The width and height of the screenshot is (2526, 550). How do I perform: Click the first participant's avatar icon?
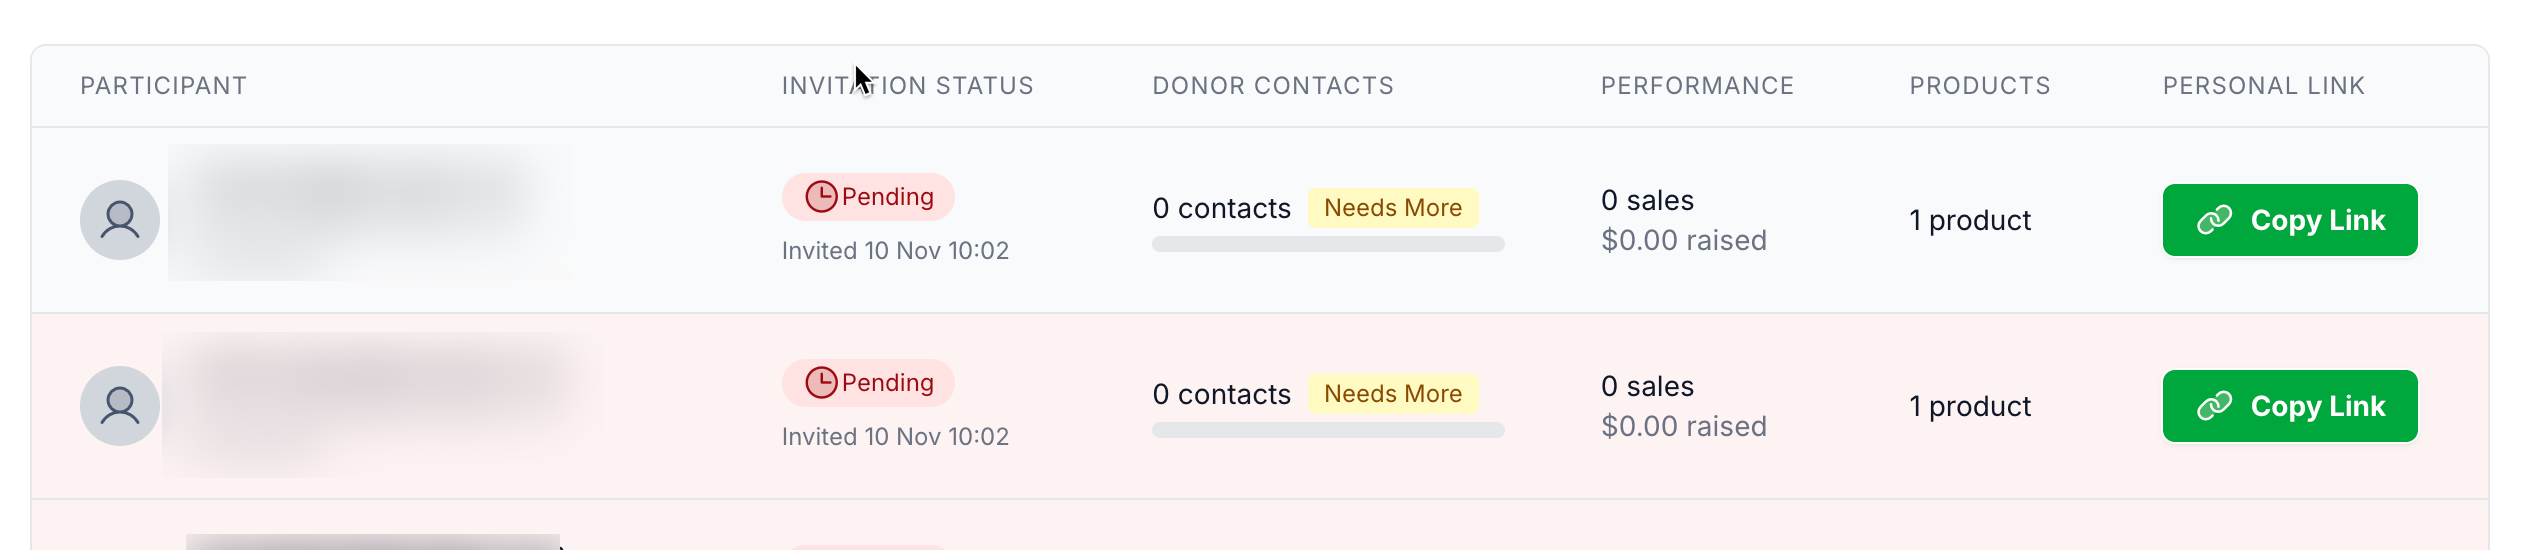point(120,220)
